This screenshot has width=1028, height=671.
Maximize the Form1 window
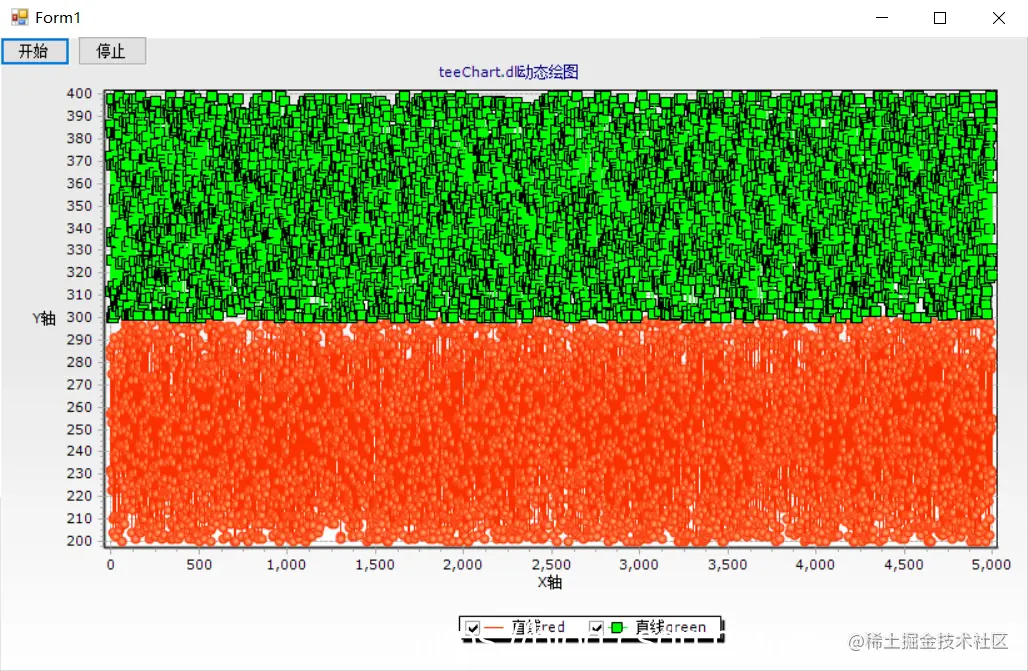tap(939, 18)
